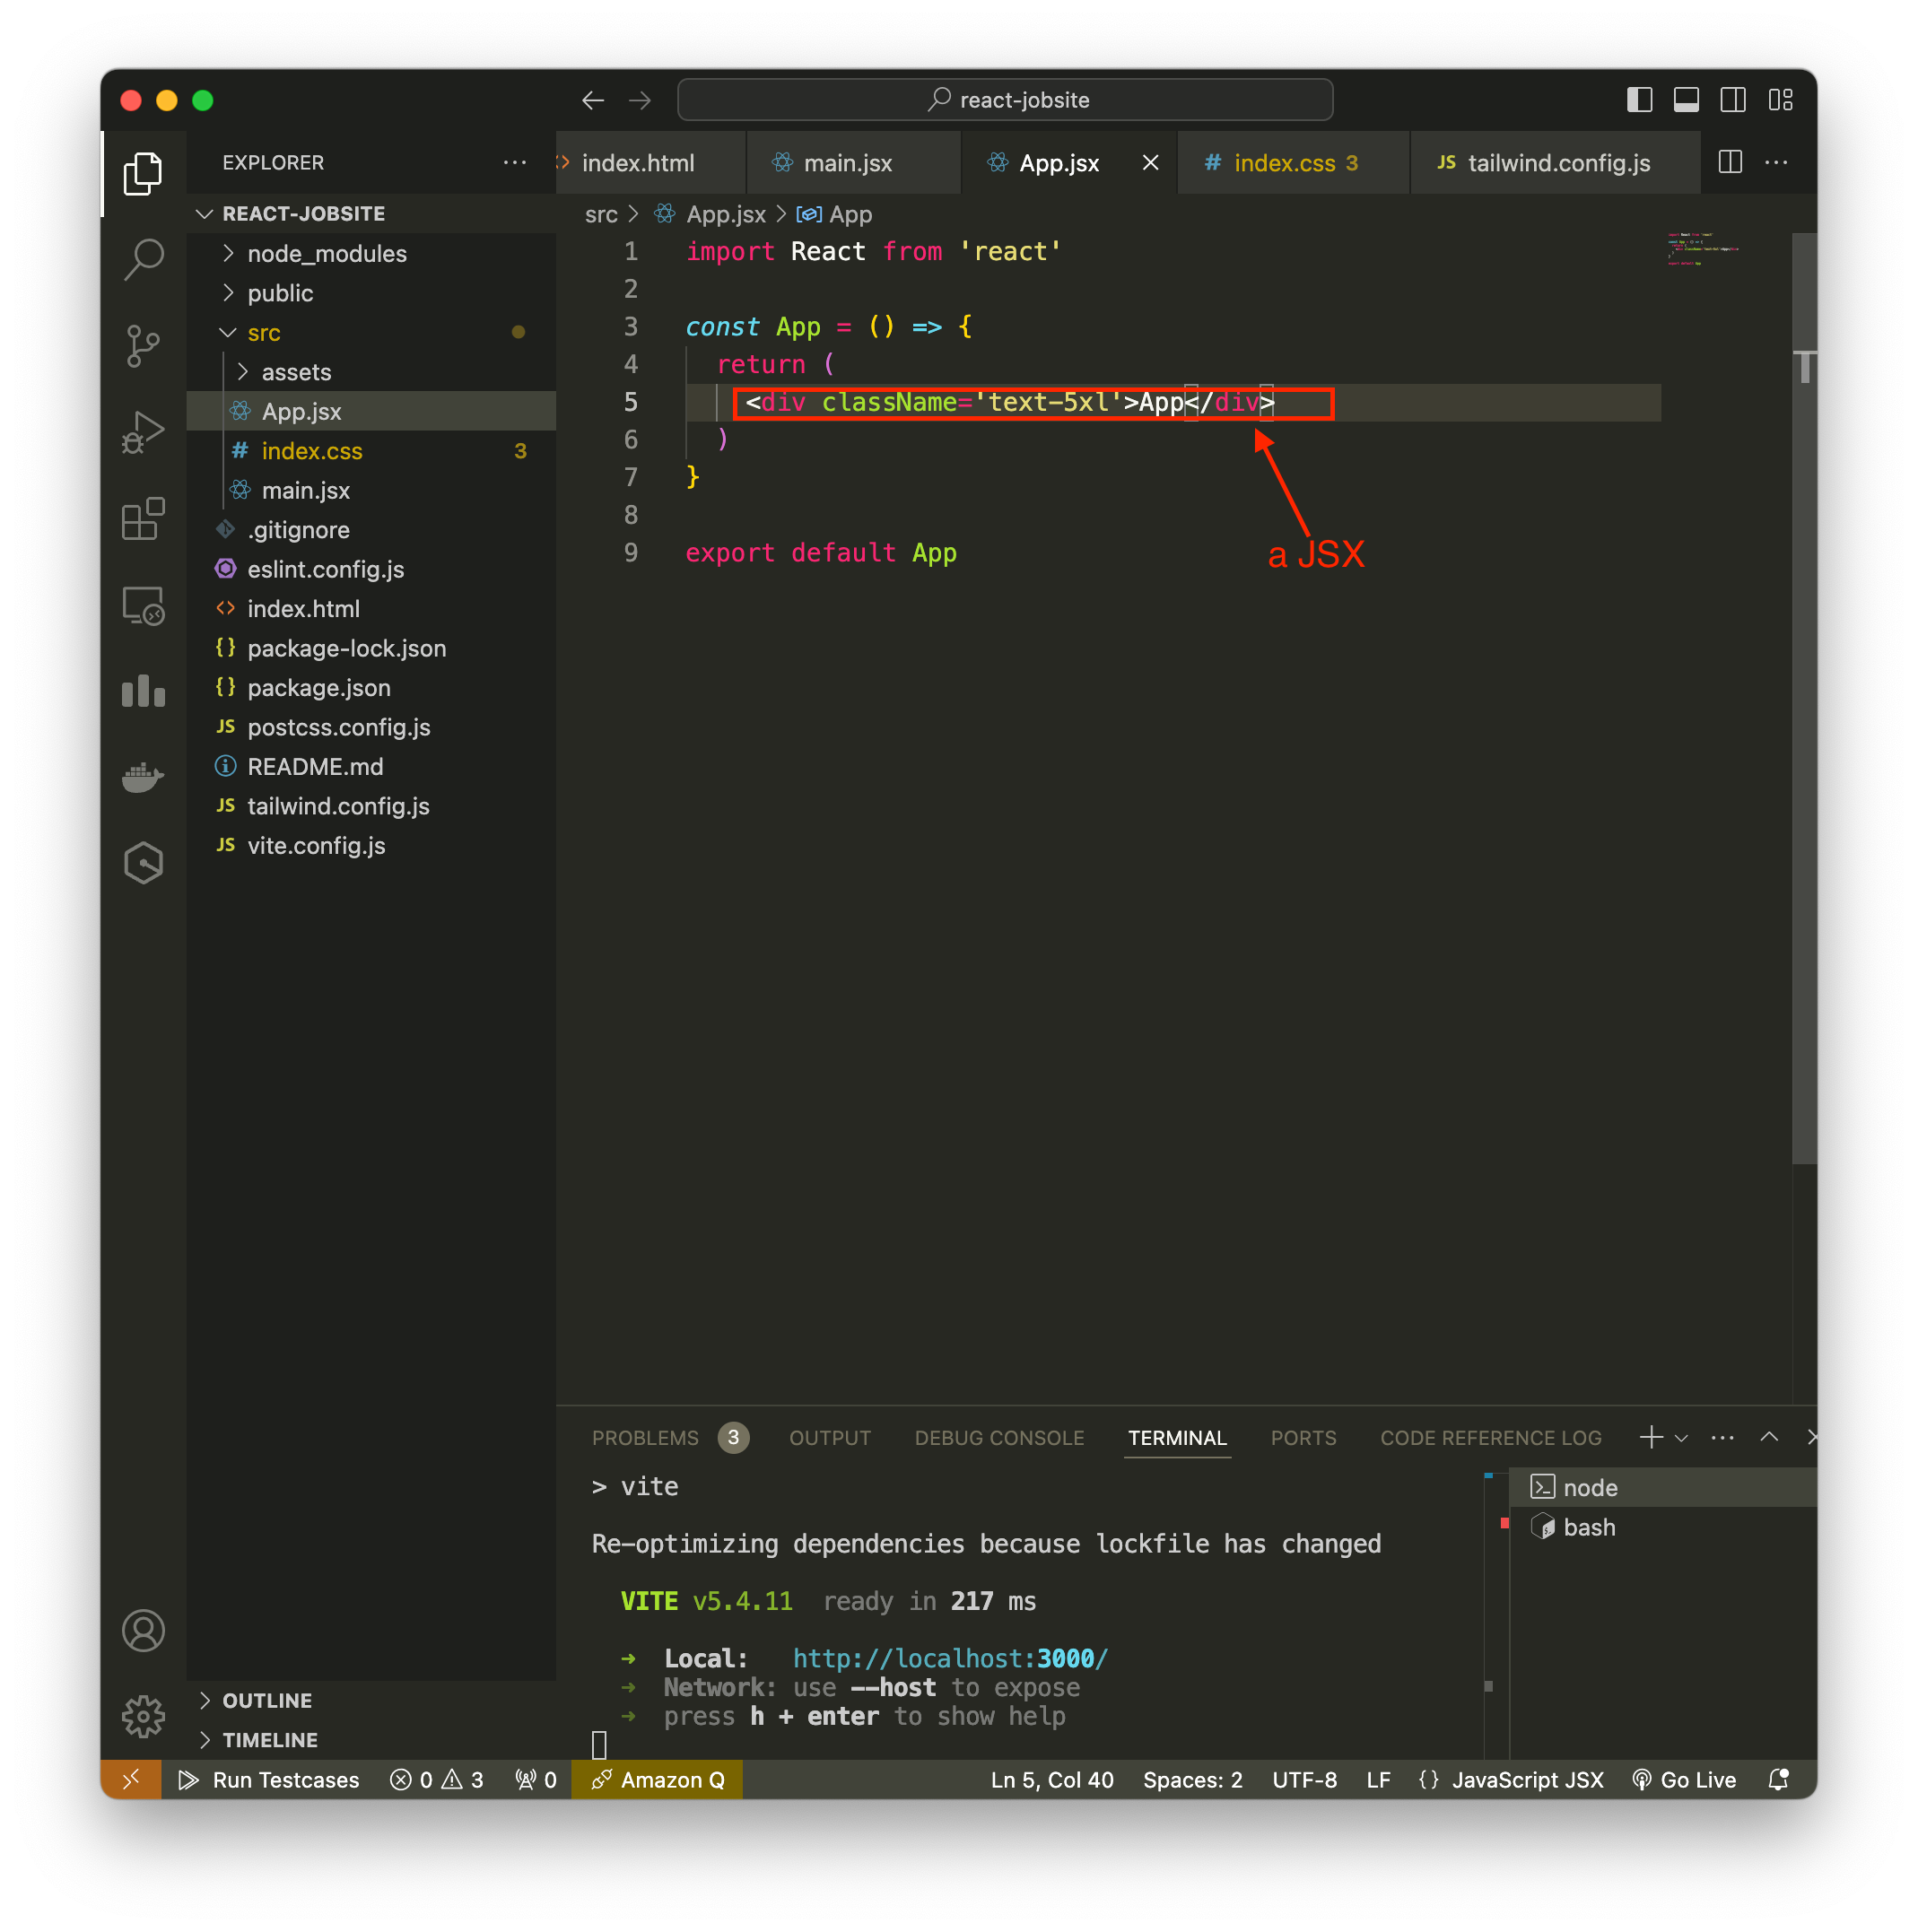This screenshot has height=1932, width=1918.
Task: Click the react-jobsite command center search box
Action: (1005, 100)
